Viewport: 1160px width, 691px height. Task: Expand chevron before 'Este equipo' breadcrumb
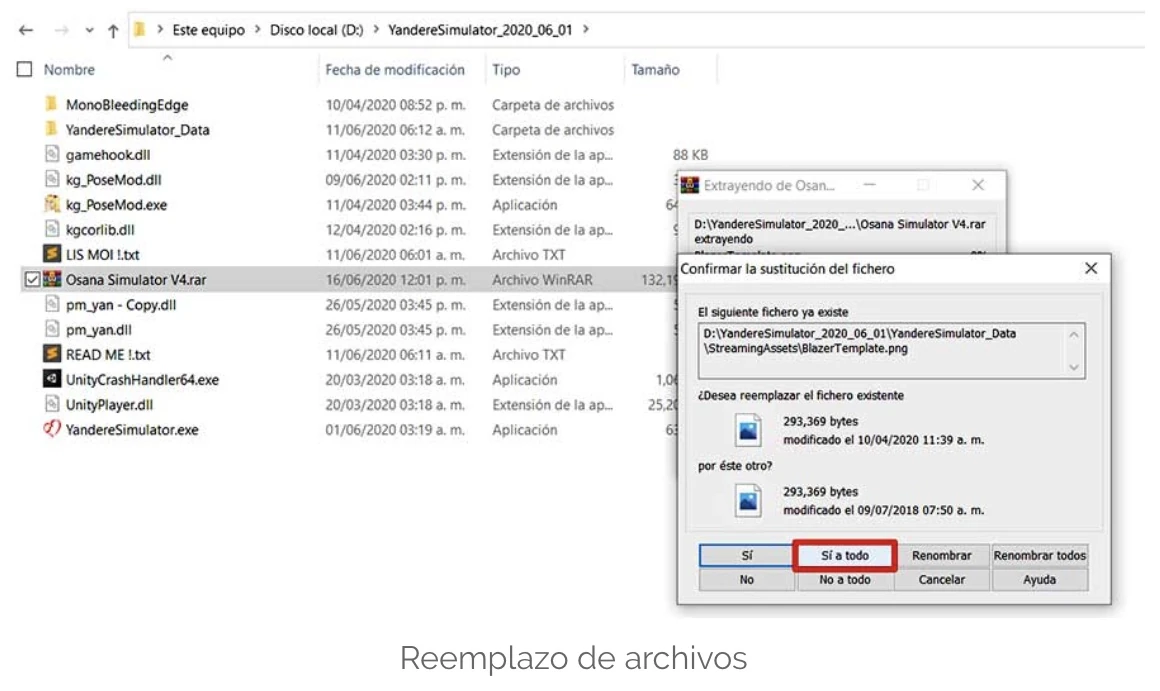[159, 30]
